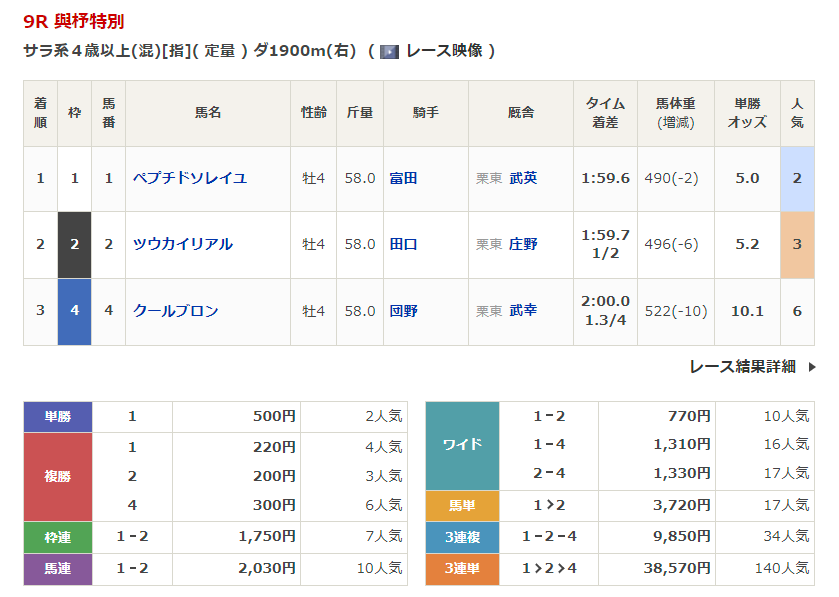Select the 単勝 payout label

coord(58,417)
